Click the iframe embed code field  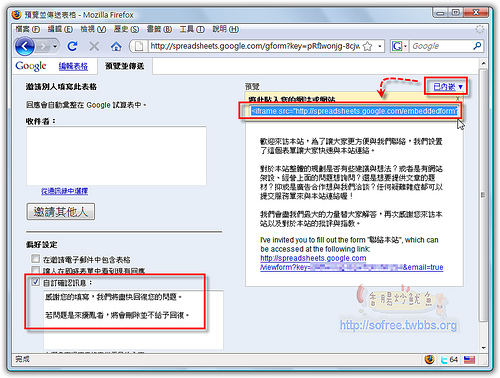[x=354, y=111]
